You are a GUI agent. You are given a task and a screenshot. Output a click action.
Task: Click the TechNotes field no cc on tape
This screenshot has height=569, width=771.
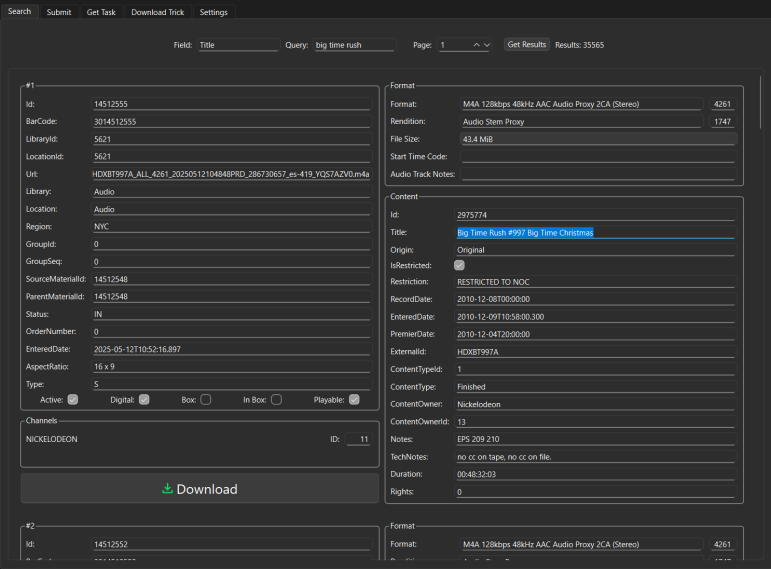point(595,457)
